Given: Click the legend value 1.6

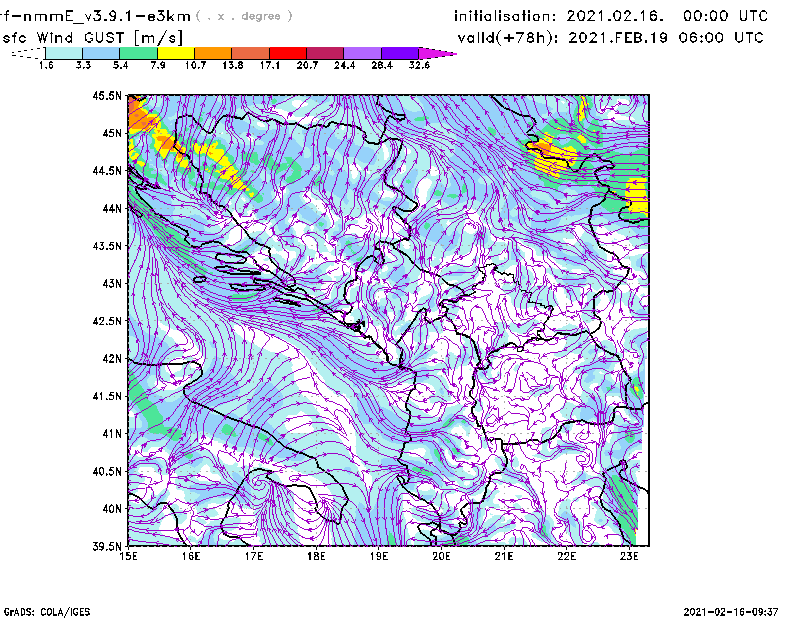Looking at the screenshot, I should [46, 65].
